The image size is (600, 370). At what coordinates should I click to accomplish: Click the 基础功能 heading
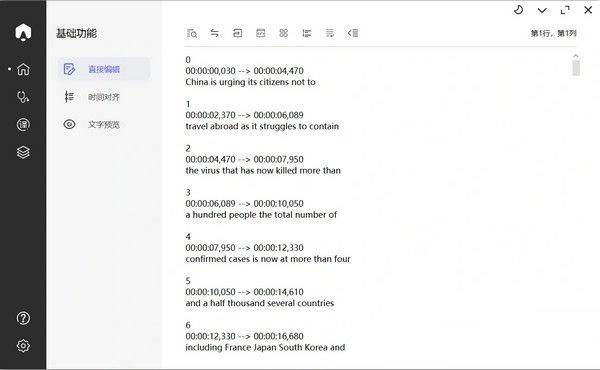click(76, 33)
